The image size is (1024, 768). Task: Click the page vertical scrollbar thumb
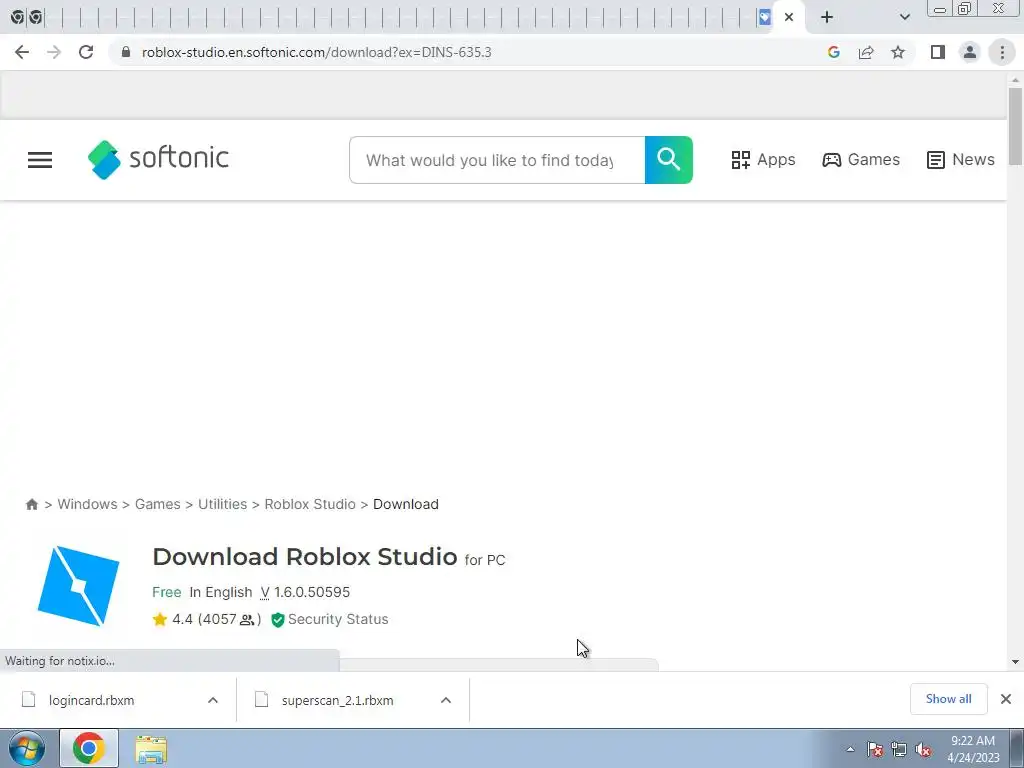click(x=1015, y=127)
